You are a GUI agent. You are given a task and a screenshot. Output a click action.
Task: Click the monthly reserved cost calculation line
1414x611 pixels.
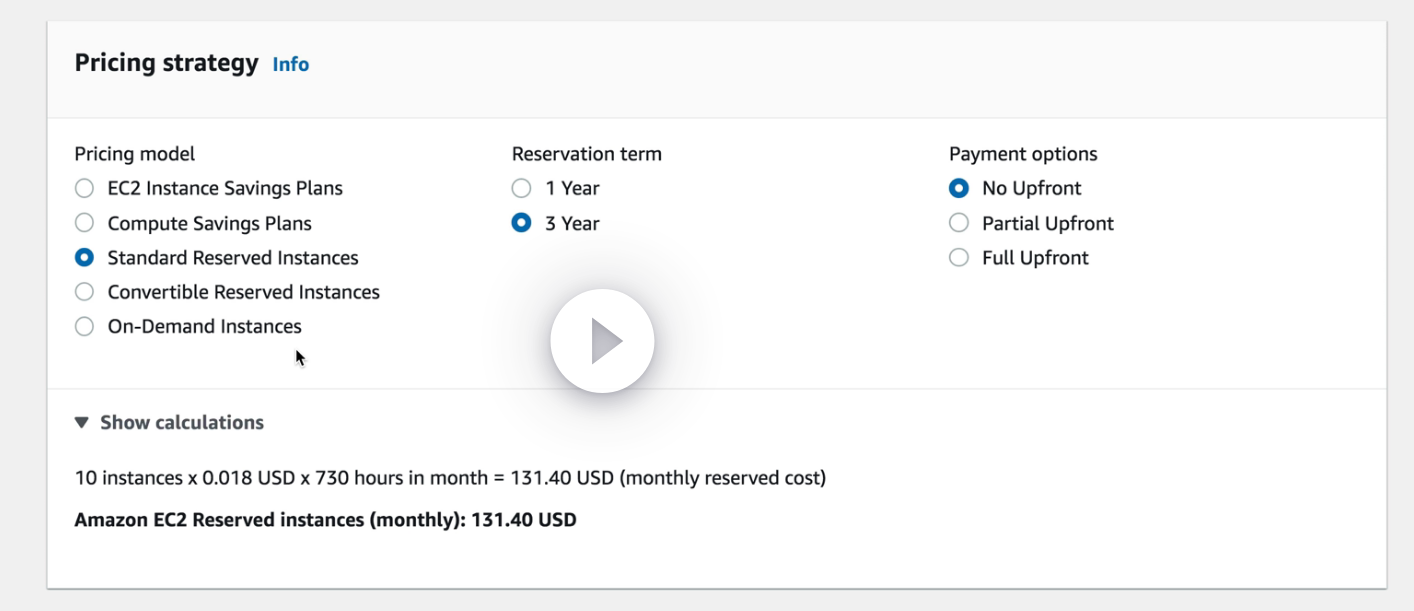(x=450, y=478)
